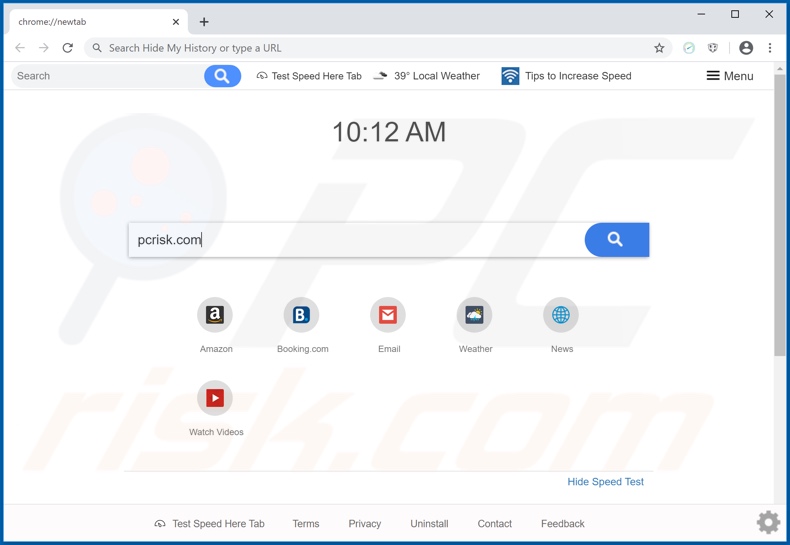
Task: Open the News globe shortcut icon
Action: (561, 315)
